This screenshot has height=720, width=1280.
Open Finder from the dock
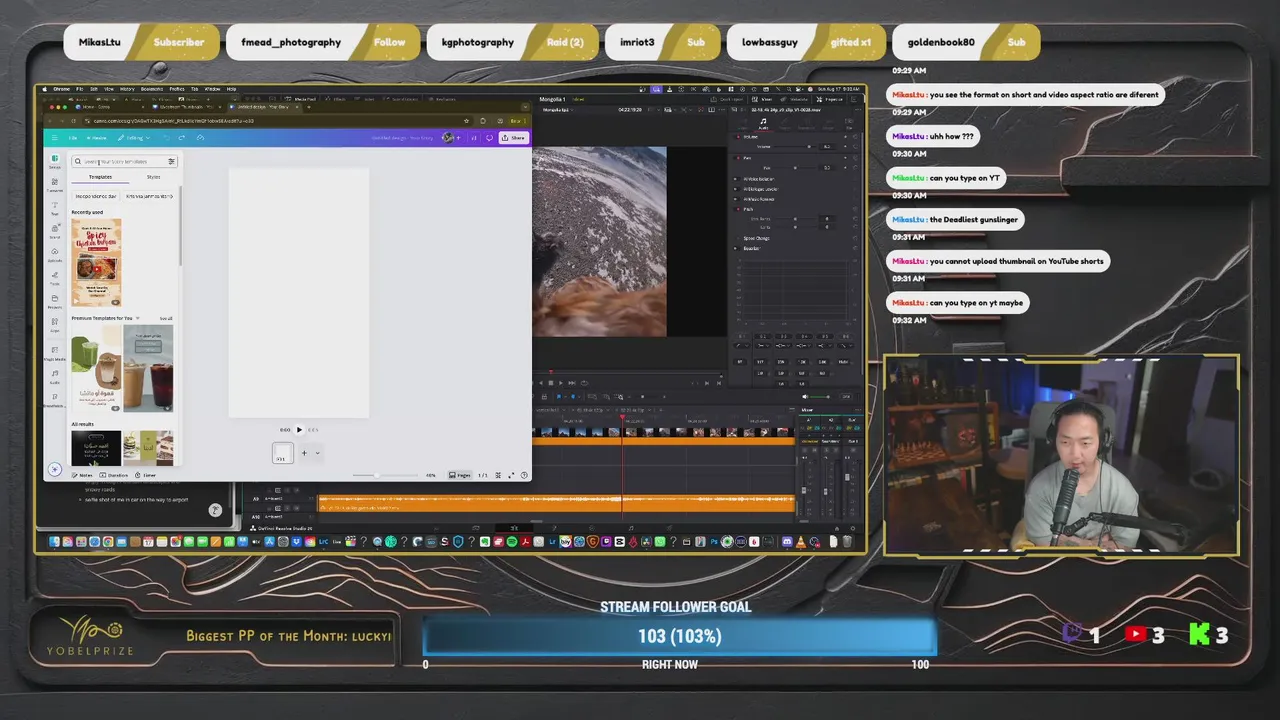[54, 541]
